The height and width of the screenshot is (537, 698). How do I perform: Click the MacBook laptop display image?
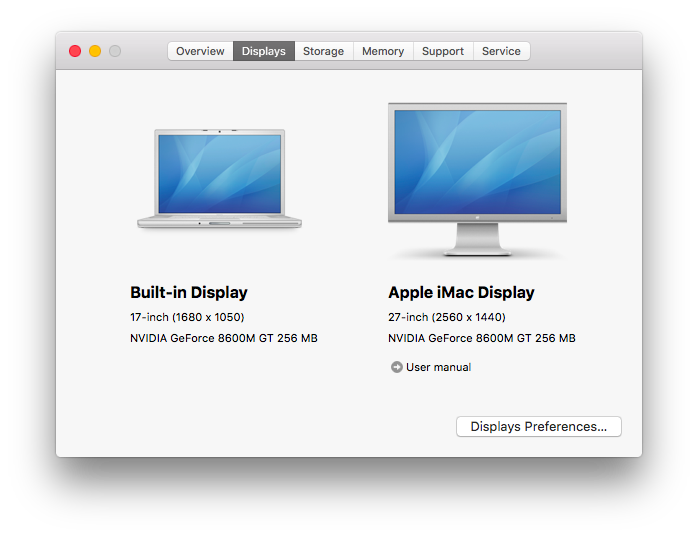[x=219, y=179]
